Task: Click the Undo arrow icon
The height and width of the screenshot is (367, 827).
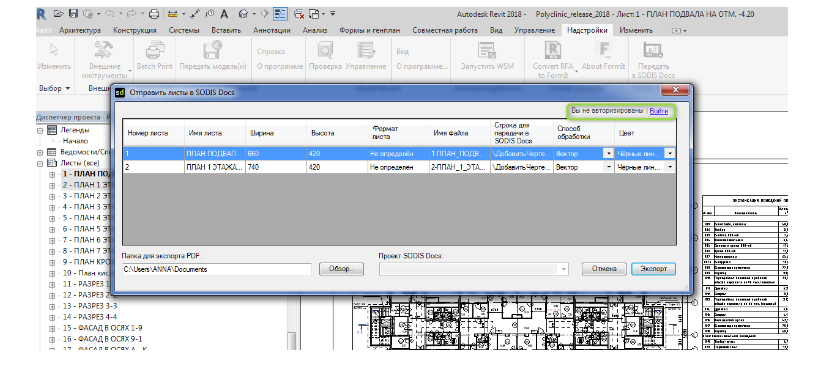Action: [110, 14]
